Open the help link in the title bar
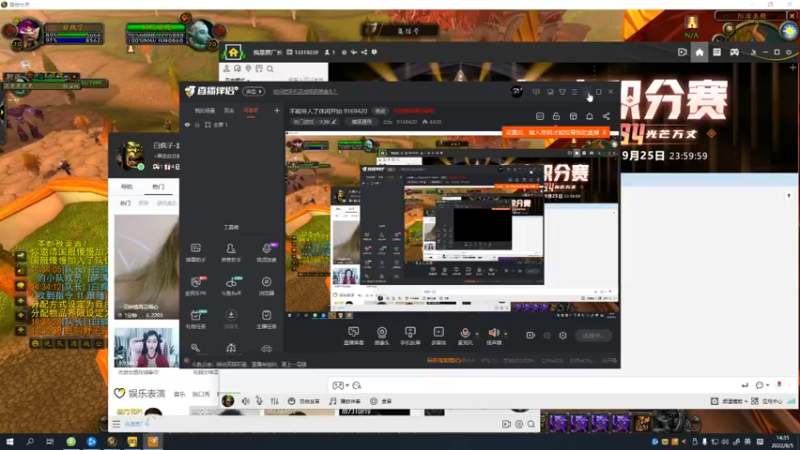The width and height of the screenshot is (800, 450). [x=305, y=92]
